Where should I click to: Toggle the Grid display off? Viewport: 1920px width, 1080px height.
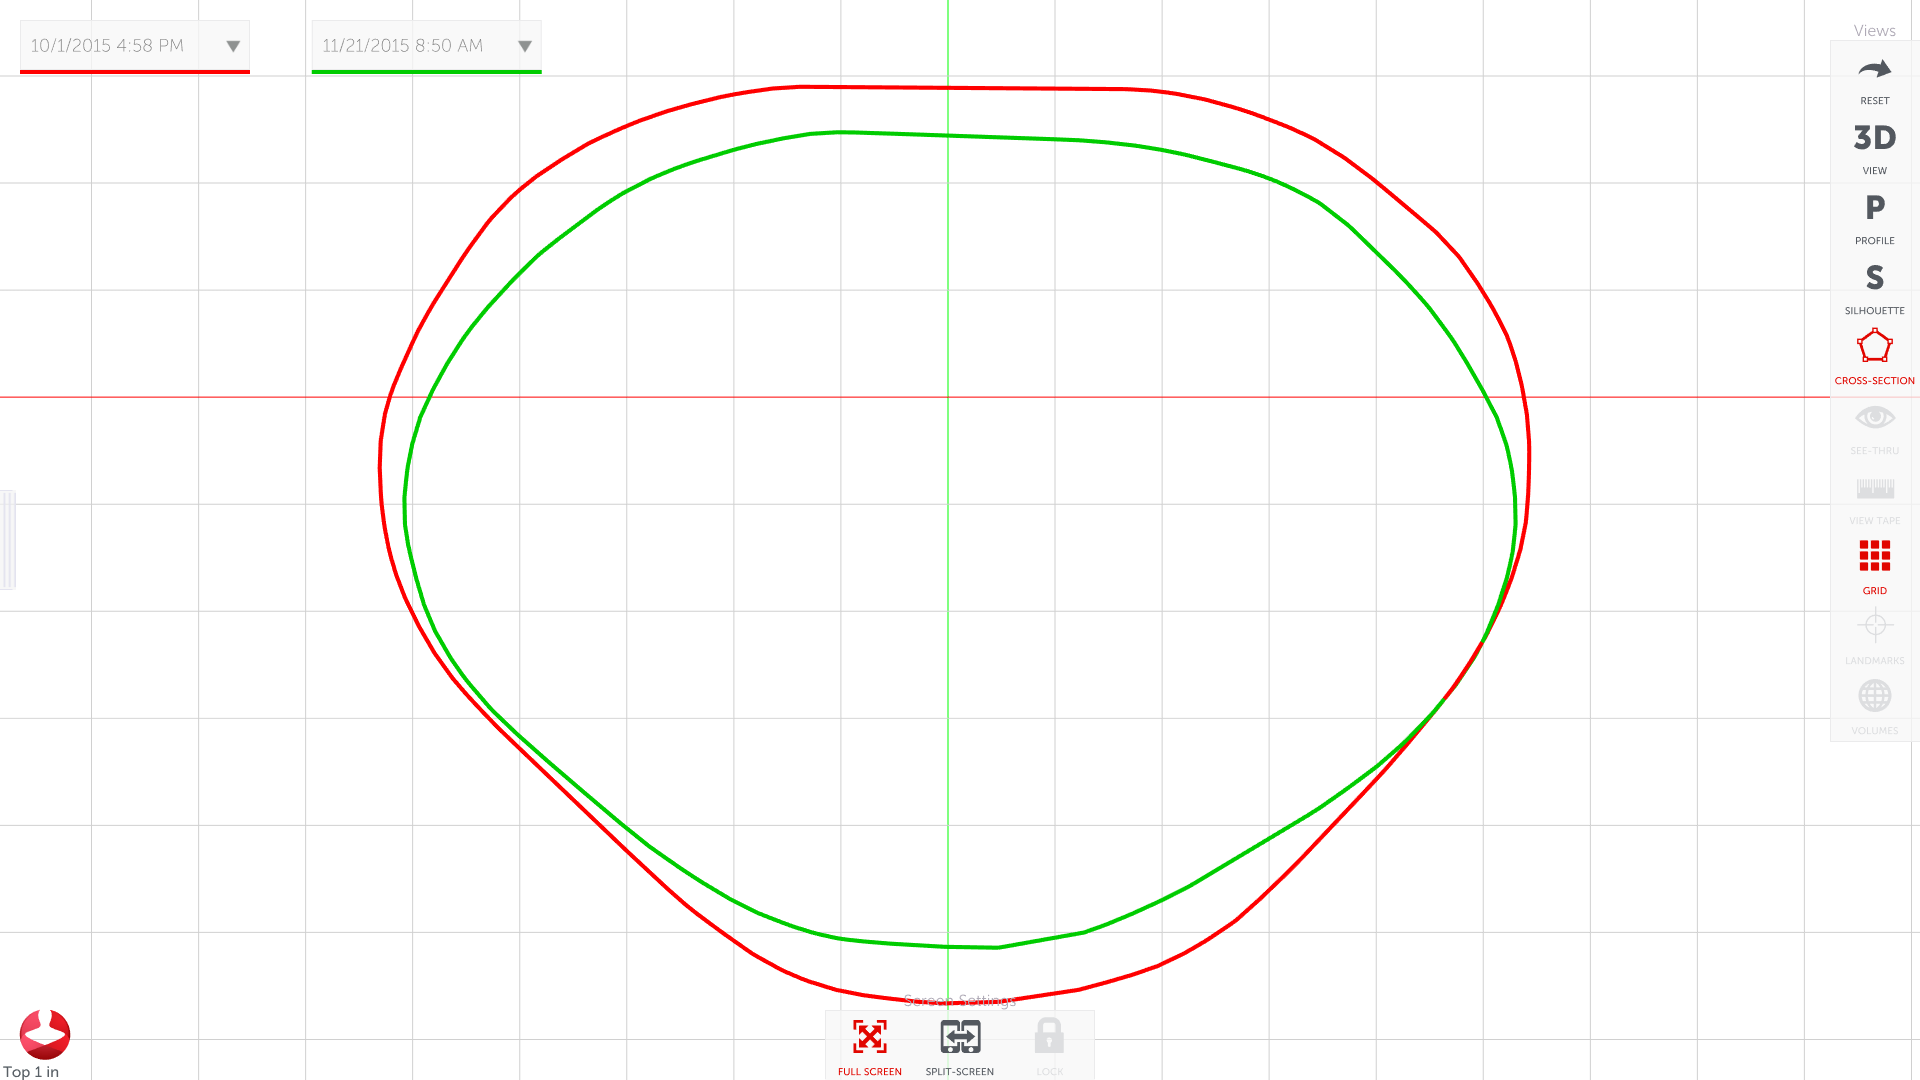tap(1874, 557)
